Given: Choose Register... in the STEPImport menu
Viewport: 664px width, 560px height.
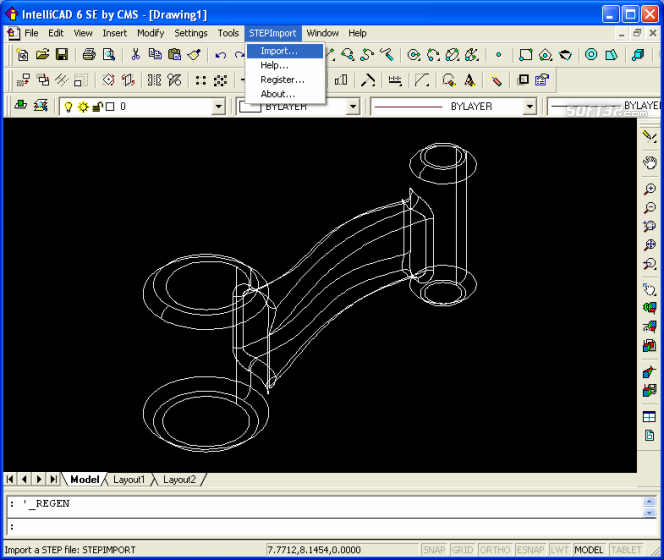Looking at the screenshot, I should [x=285, y=80].
